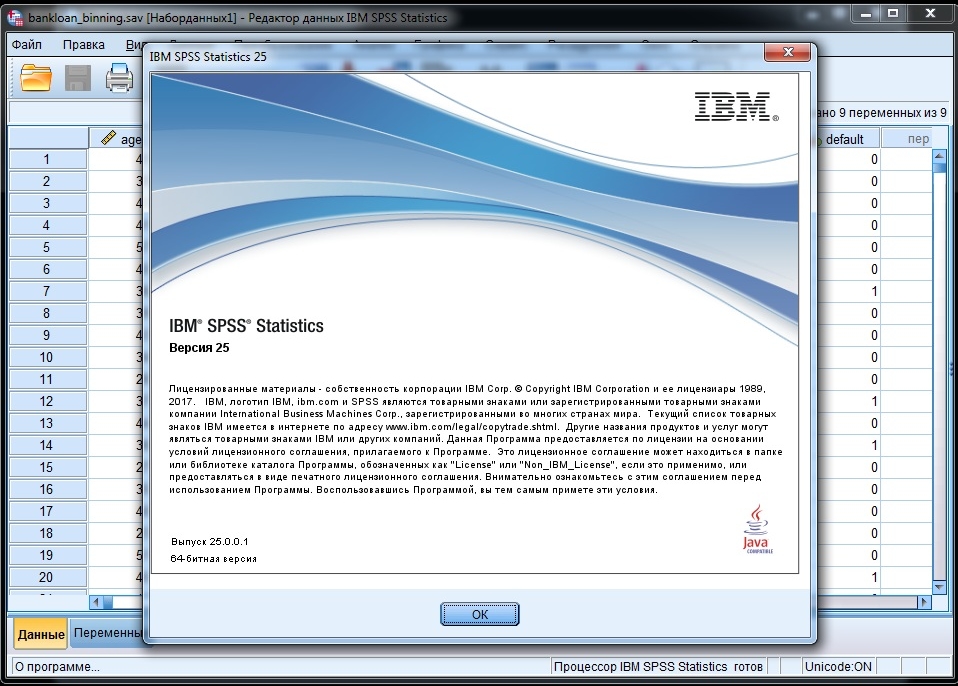Select row 10 in the data grid
The image size is (958, 686).
[x=47, y=357]
